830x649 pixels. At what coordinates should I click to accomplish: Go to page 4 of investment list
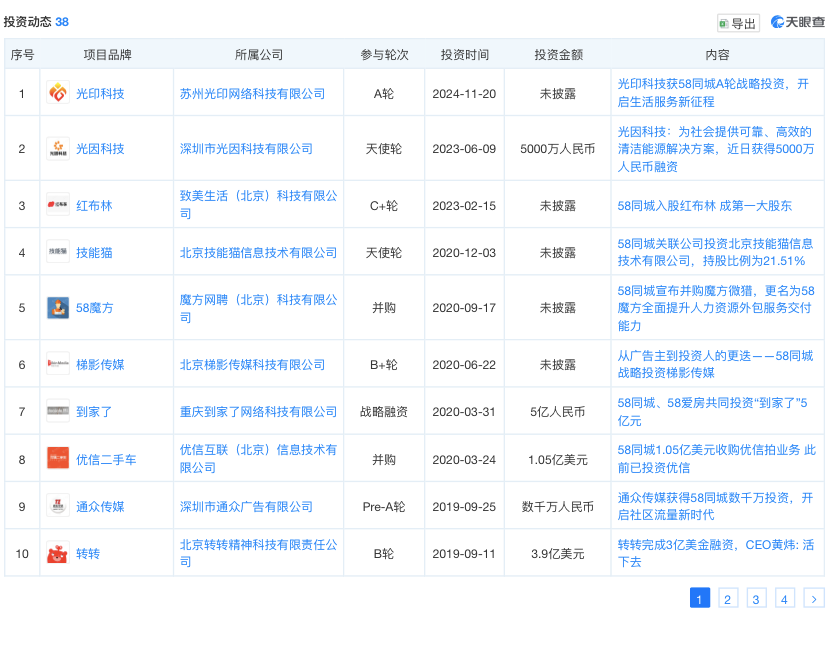tap(784, 598)
